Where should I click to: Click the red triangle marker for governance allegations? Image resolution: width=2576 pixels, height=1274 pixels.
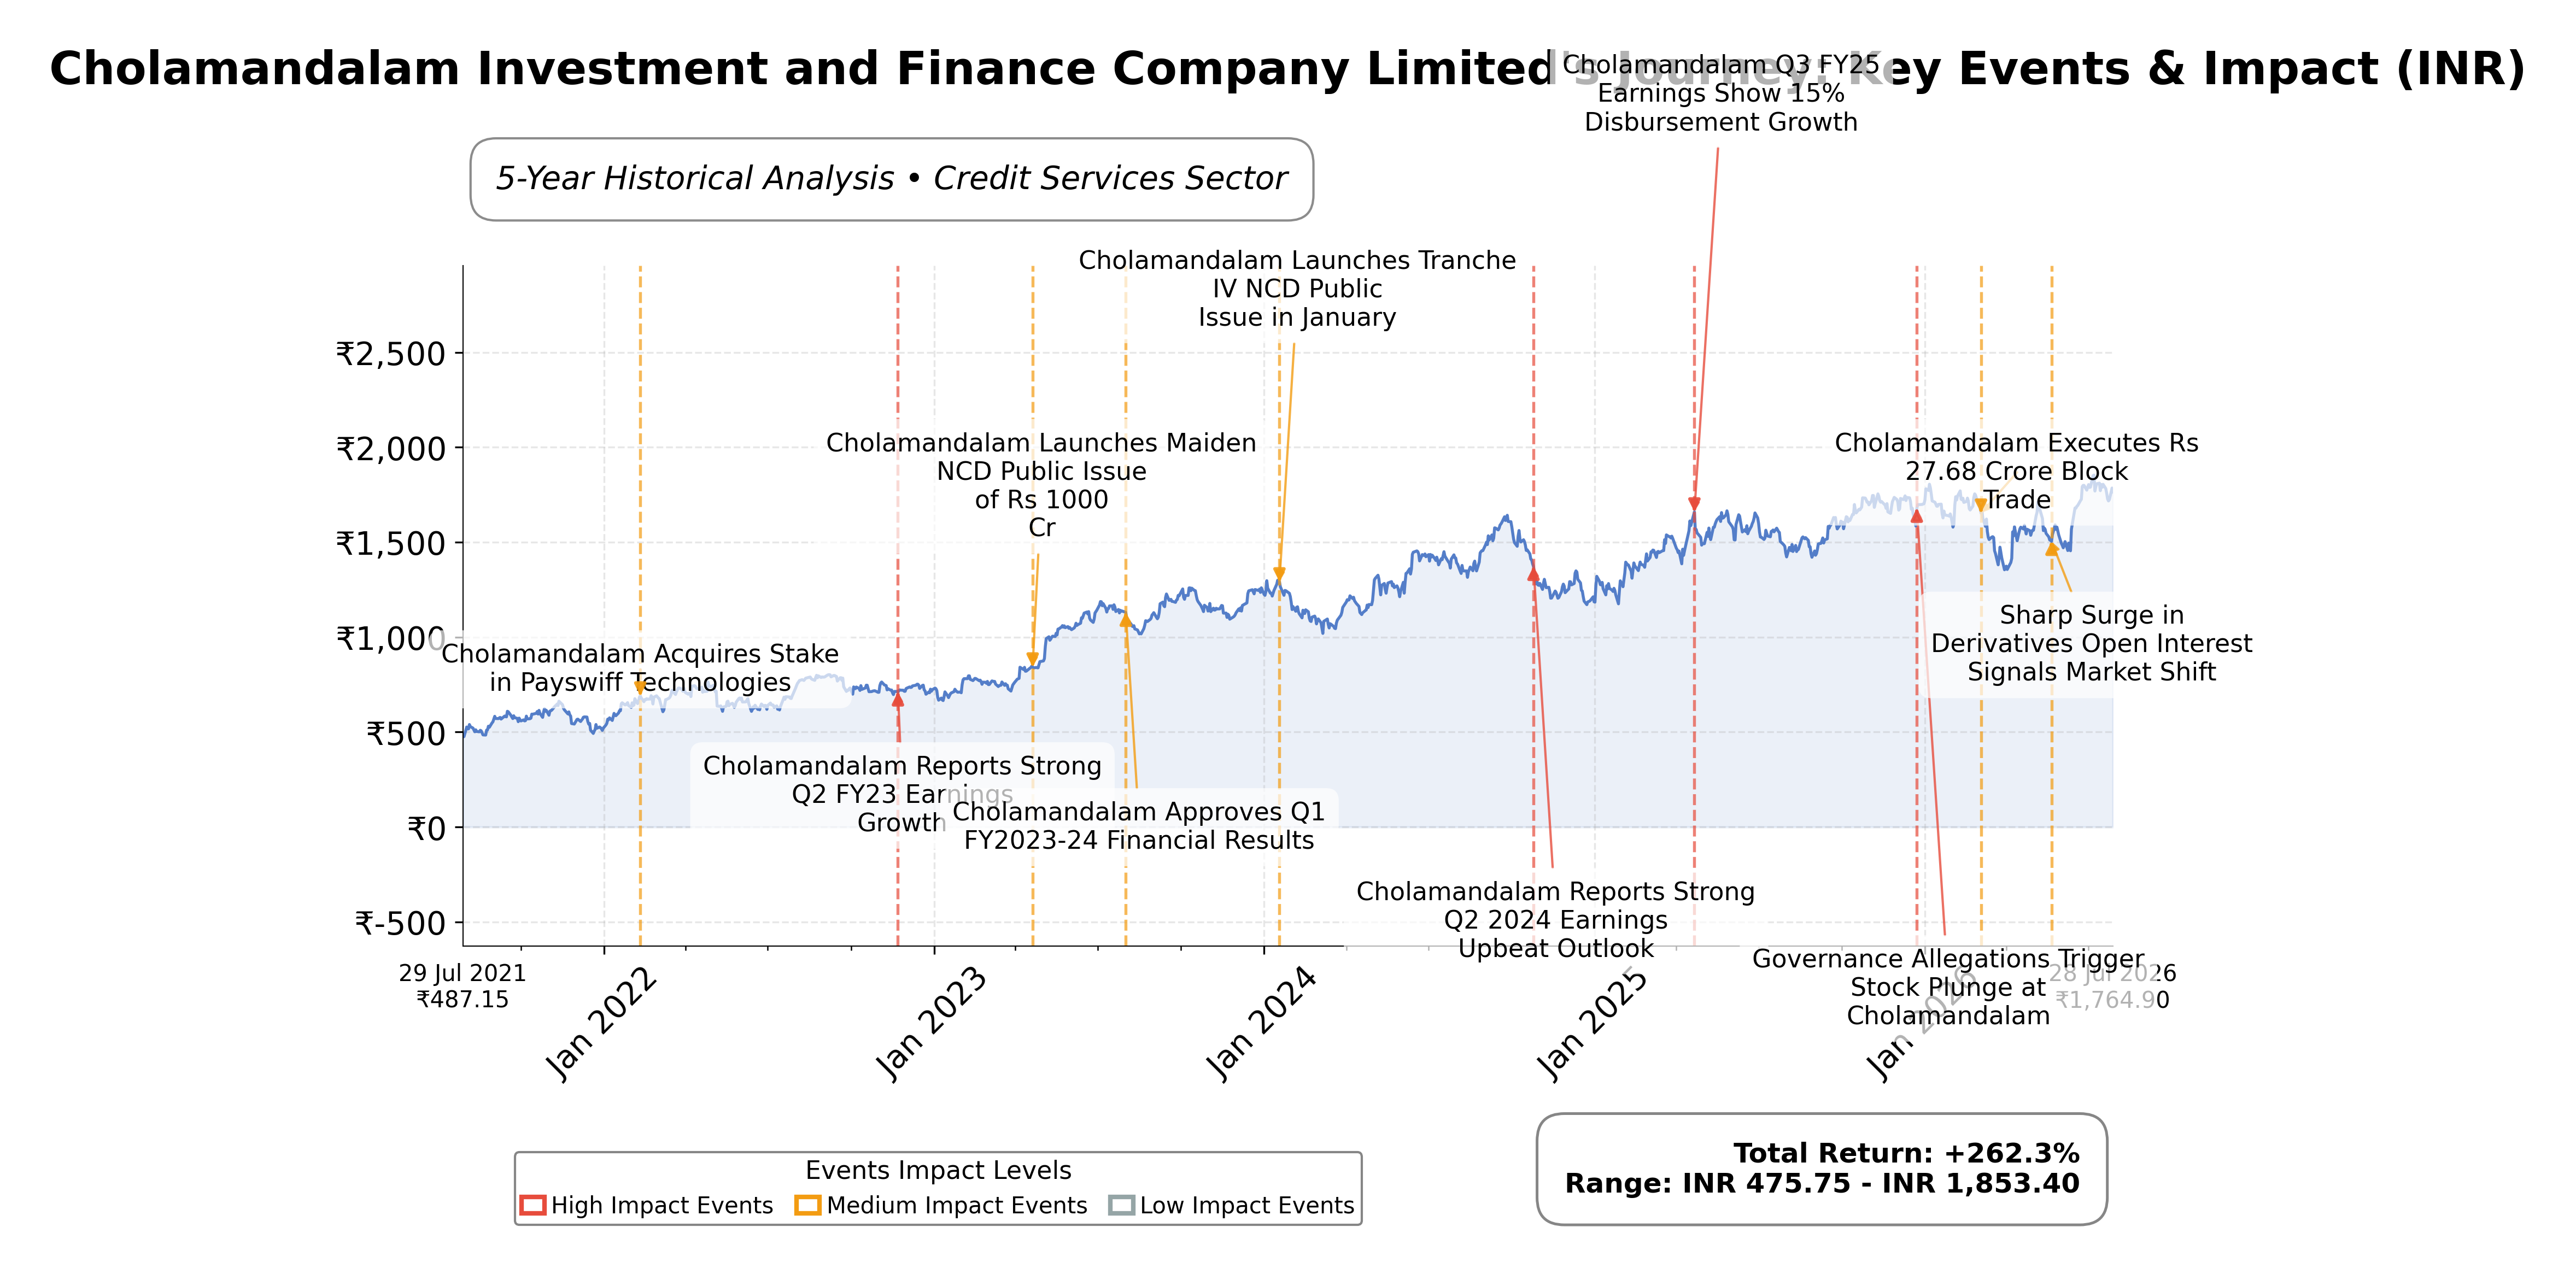1916,516
